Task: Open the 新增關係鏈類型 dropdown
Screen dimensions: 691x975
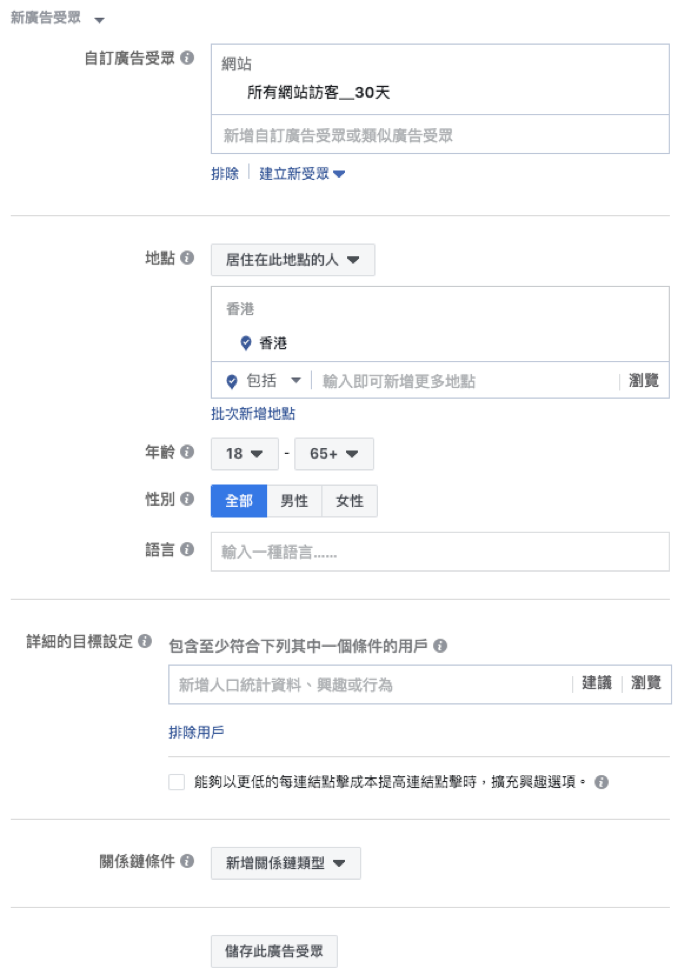Action: pos(288,862)
